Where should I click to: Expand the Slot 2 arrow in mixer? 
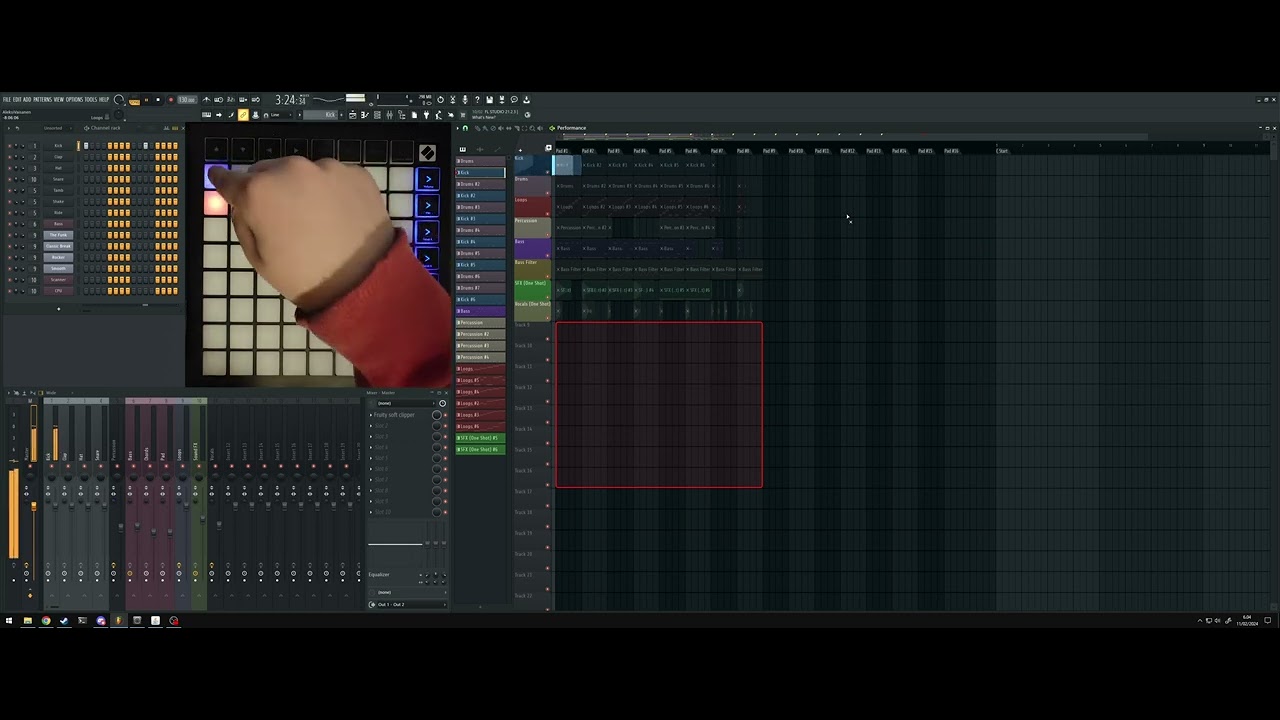[x=371, y=426]
